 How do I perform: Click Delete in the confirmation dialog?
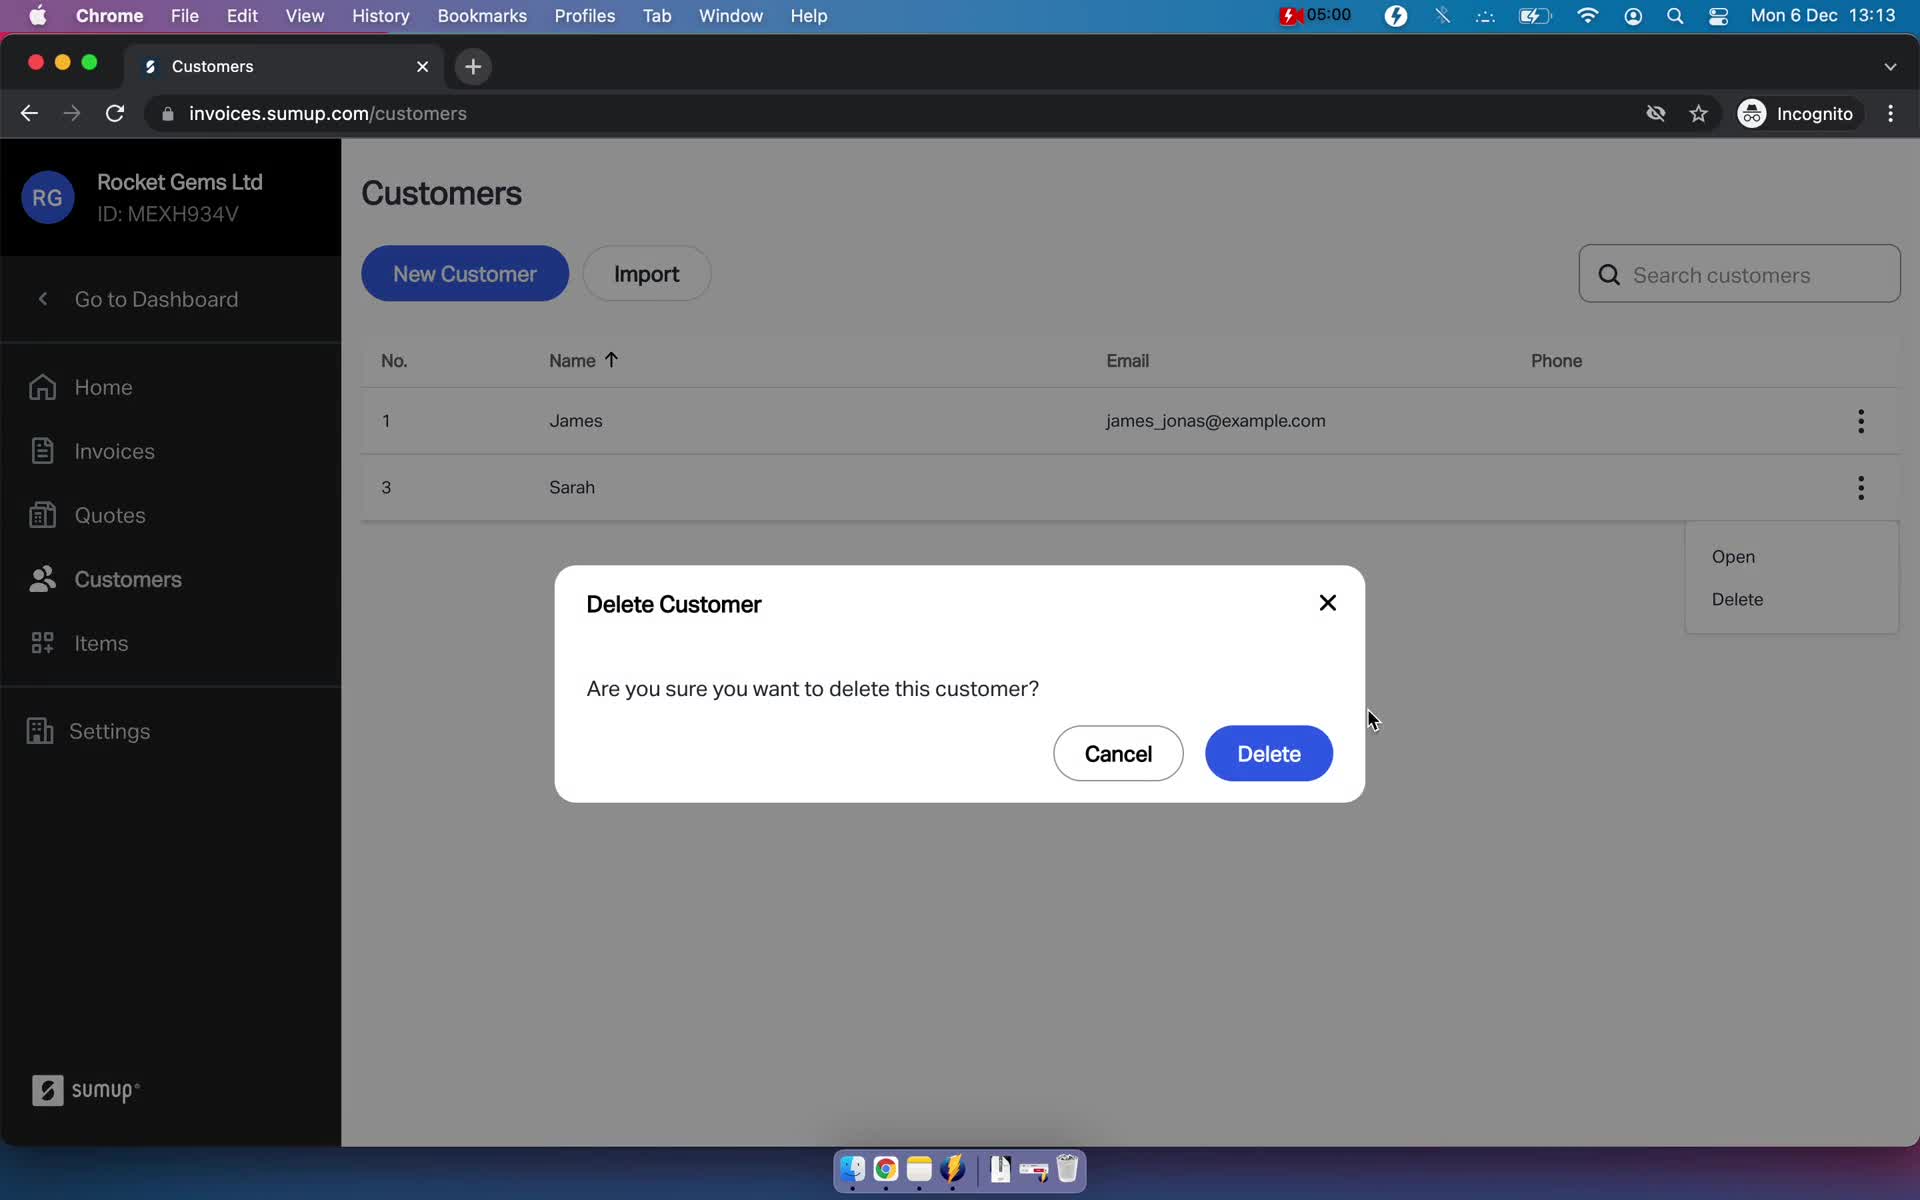point(1269,753)
